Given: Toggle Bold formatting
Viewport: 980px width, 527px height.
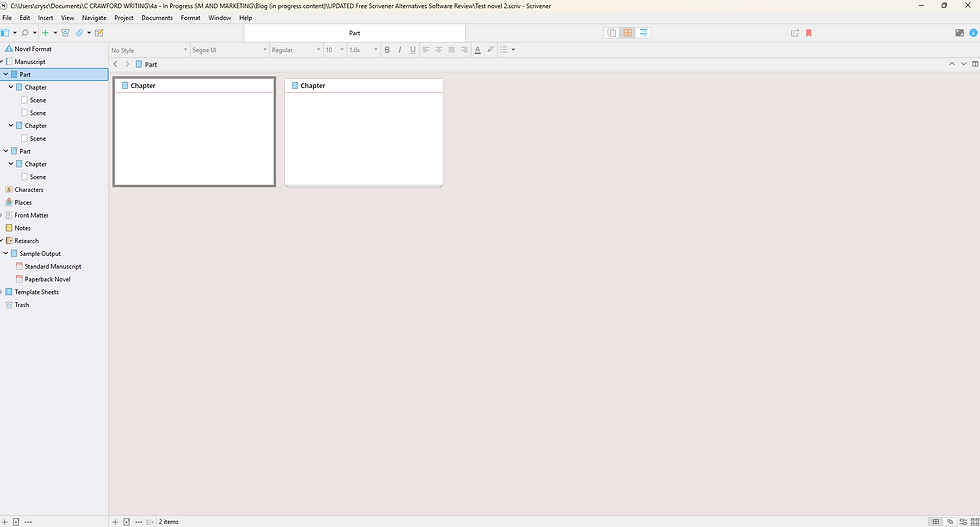Looking at the screenshot, I should coord(387,49).
